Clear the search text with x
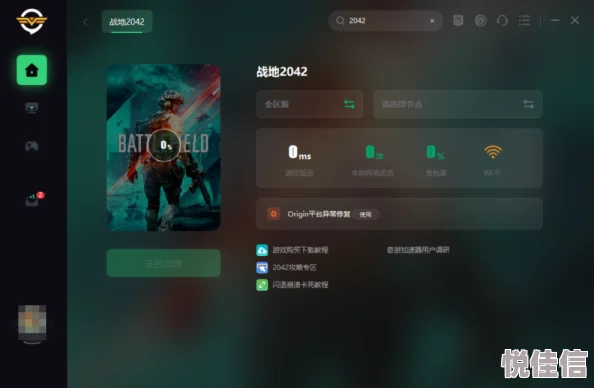The height and width of the screenshot is (388, 594). click(432, 21)
